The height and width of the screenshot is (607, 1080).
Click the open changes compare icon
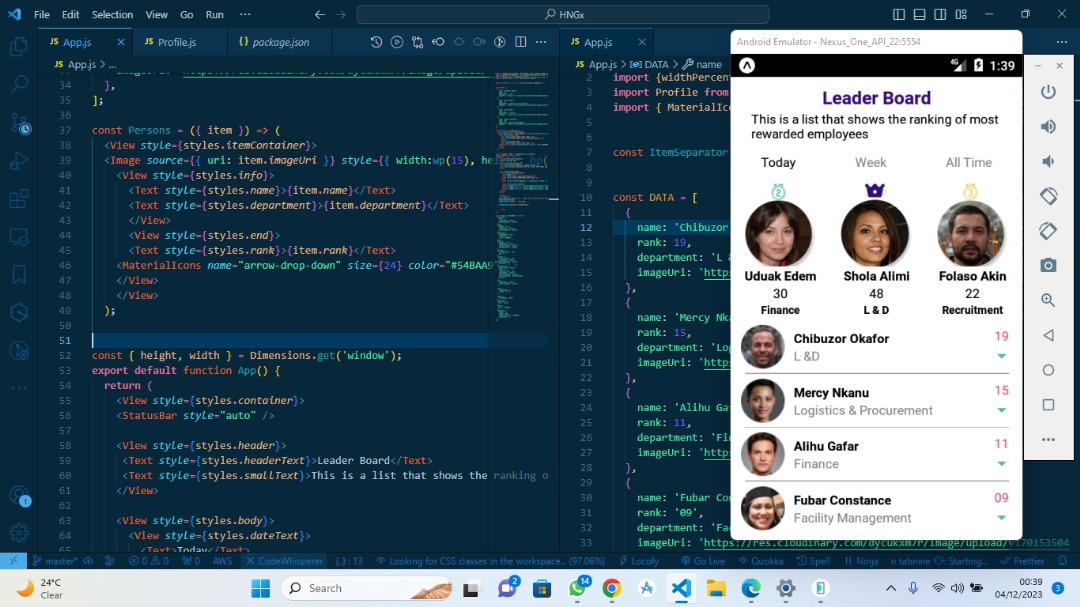417,42
